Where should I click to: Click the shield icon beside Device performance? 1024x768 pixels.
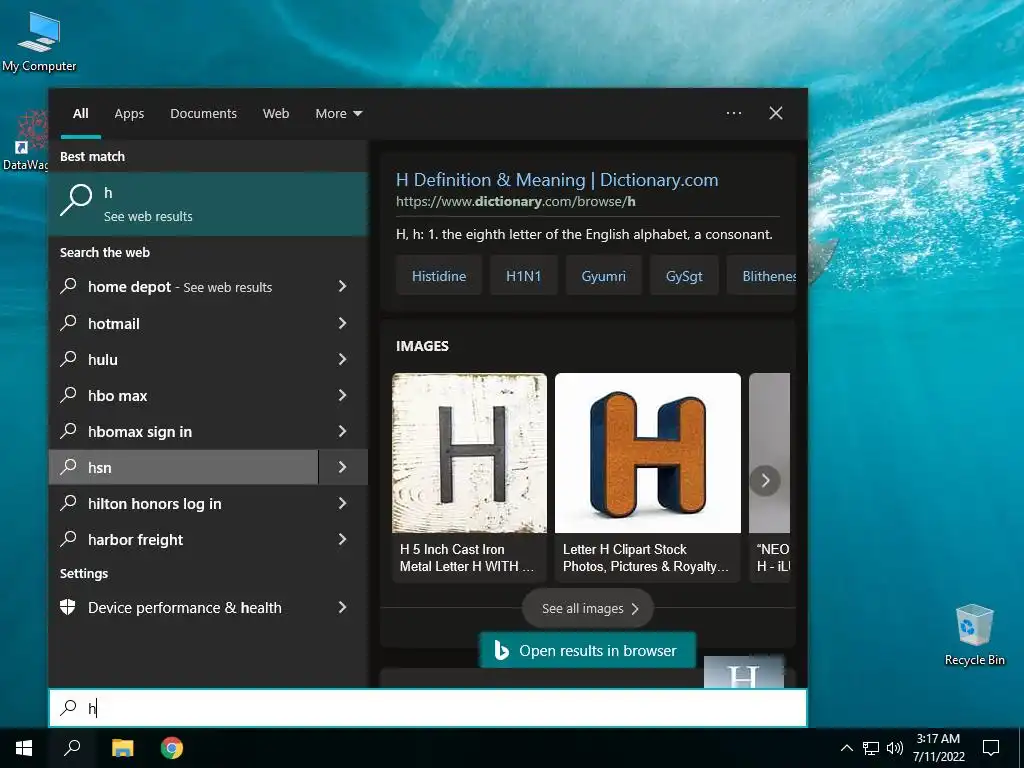tap(67, 607)
